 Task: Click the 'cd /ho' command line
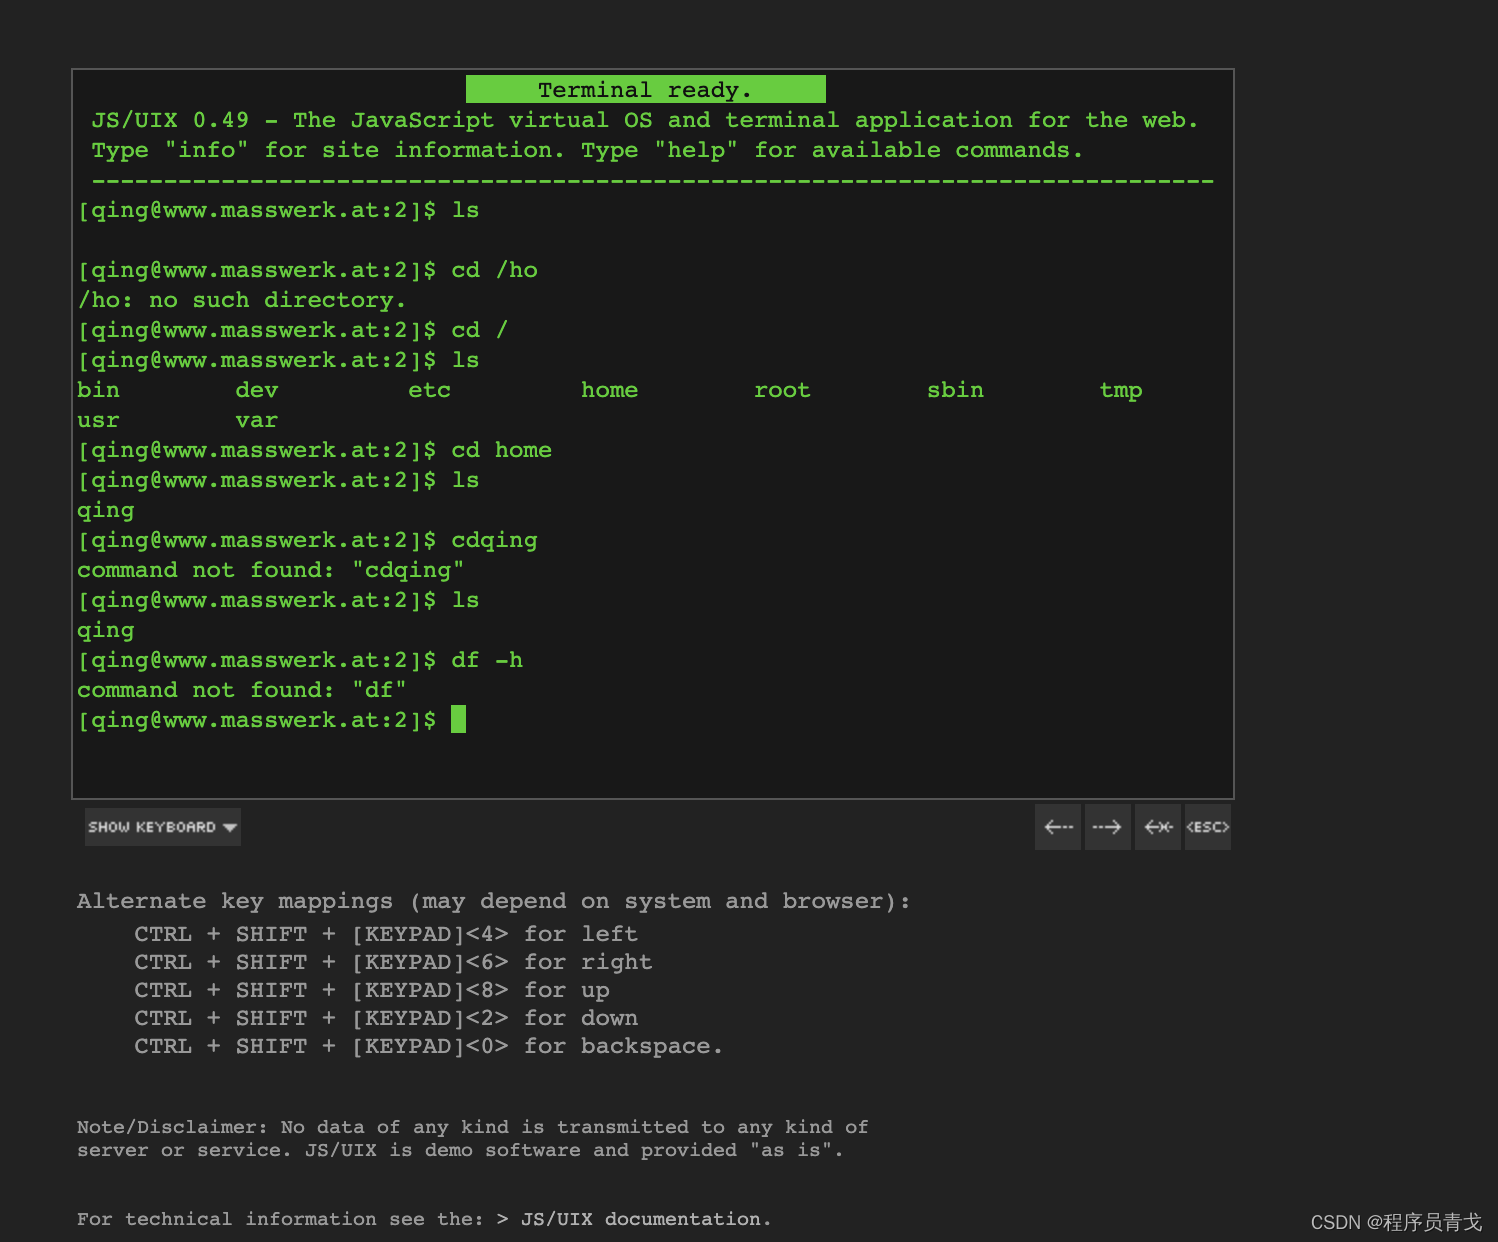point(308,270)
